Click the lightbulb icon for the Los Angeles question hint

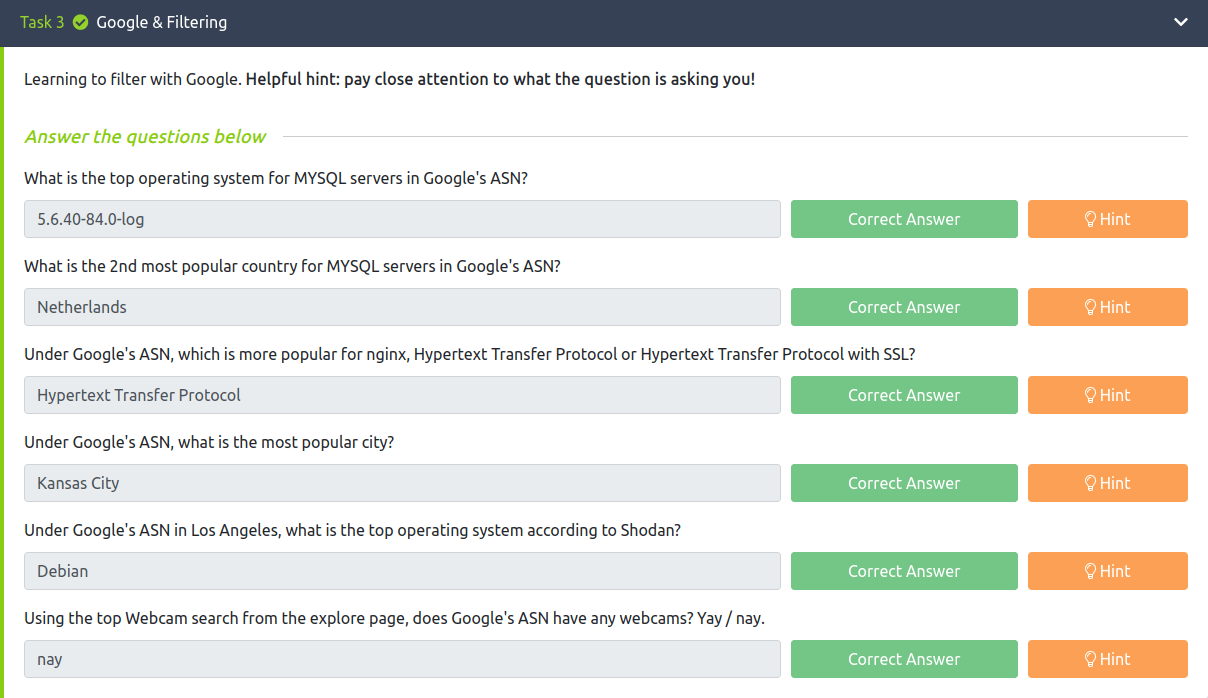pos(1090,571)
